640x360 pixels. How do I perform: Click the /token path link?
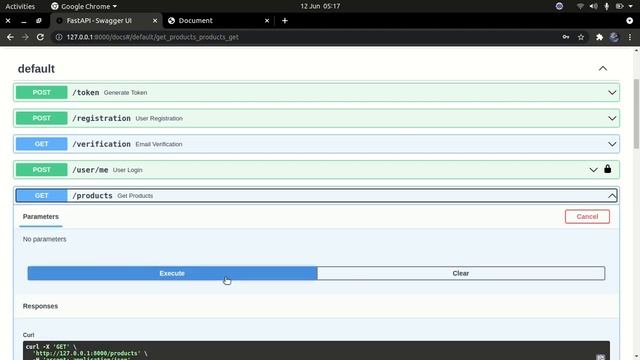click(86, 93)
